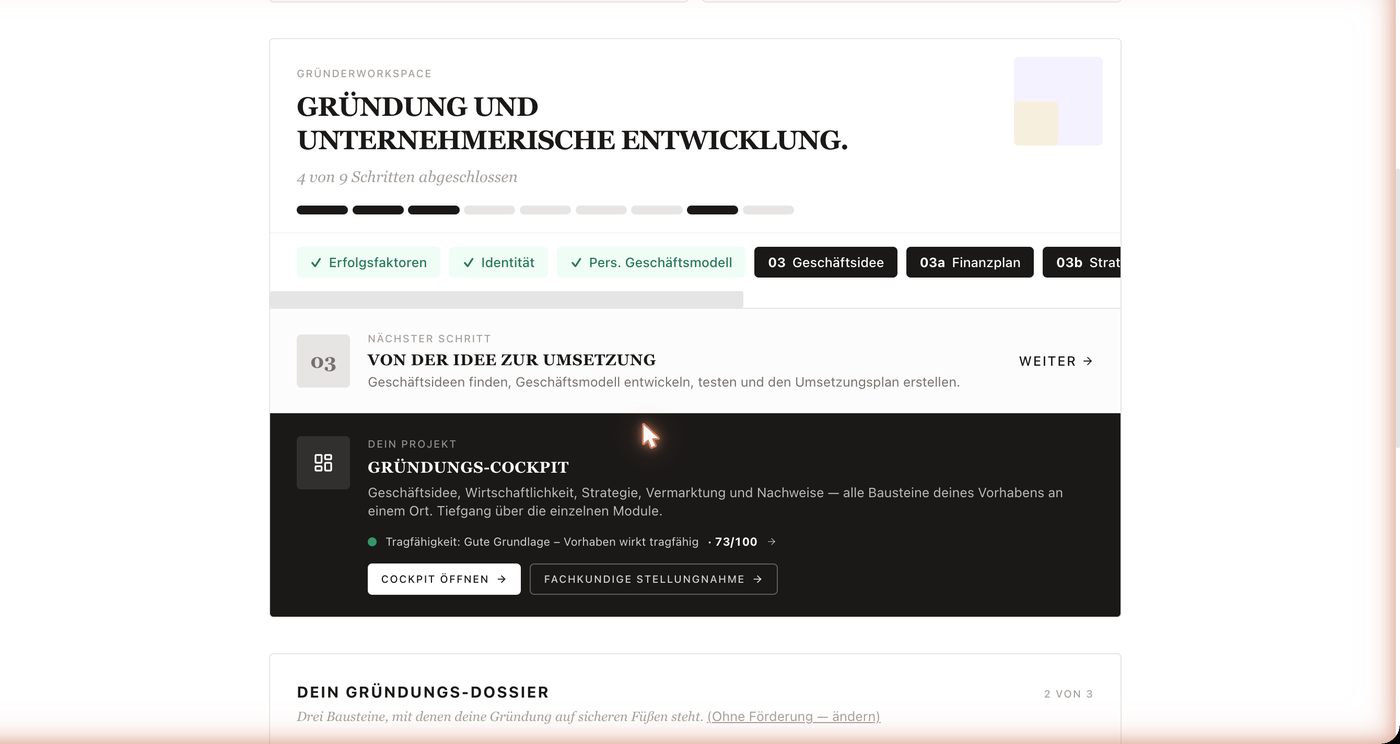Viewport: 1400px width, 744px height.
Task: Click 'Nächster Schritt' label
Action: click(x=429, y=339)
